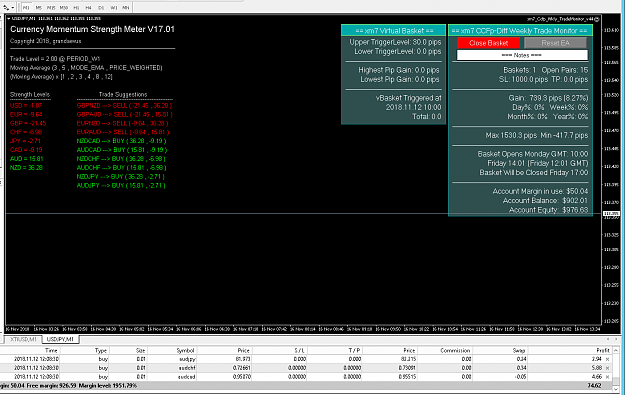Click the xm7 CCFp-Diff Weekly Trade Monitor header
Viewport: 625px width, 395px height.
520,31
